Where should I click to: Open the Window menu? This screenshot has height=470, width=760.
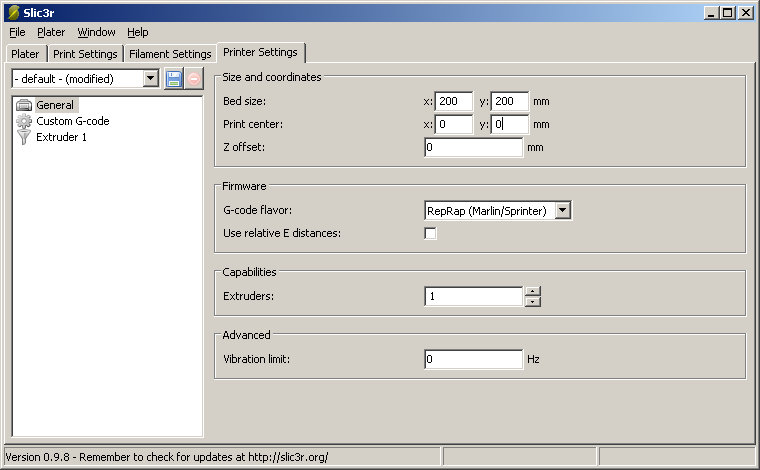(x=96, y=32)
